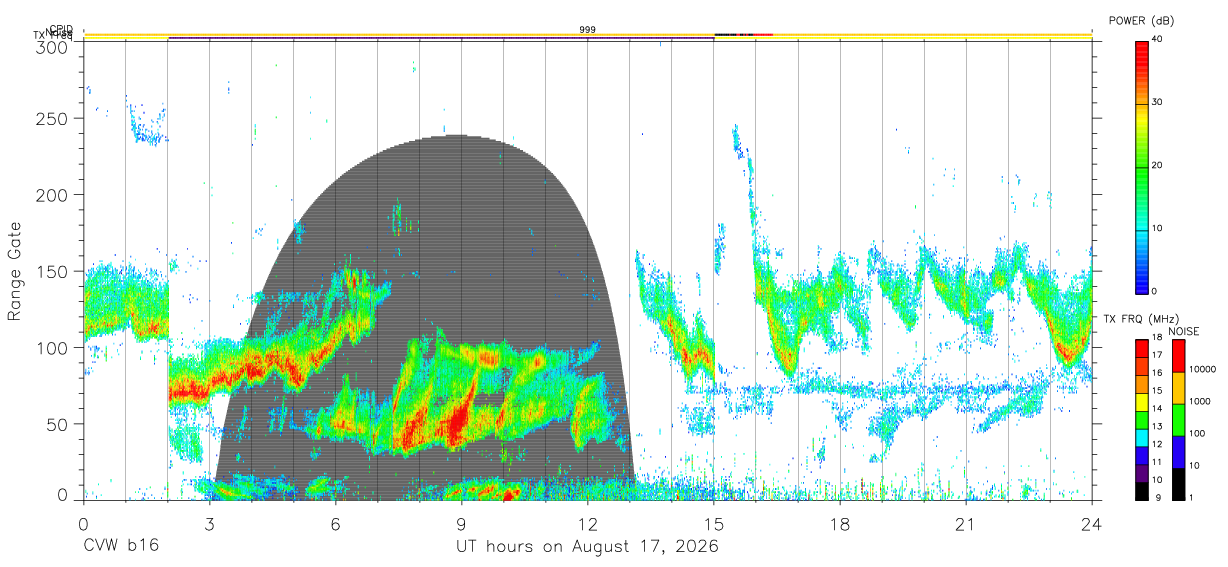Click the 20 label on the power scale

point(1158,166)
